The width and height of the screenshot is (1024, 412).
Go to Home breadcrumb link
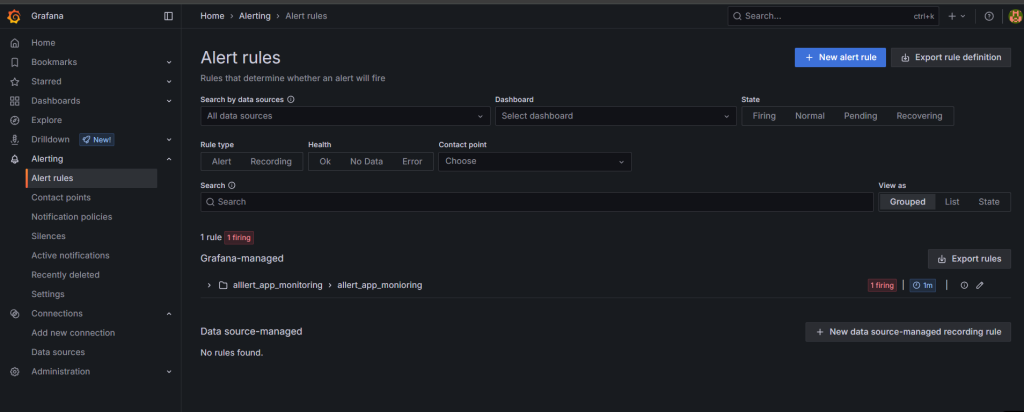212,16
